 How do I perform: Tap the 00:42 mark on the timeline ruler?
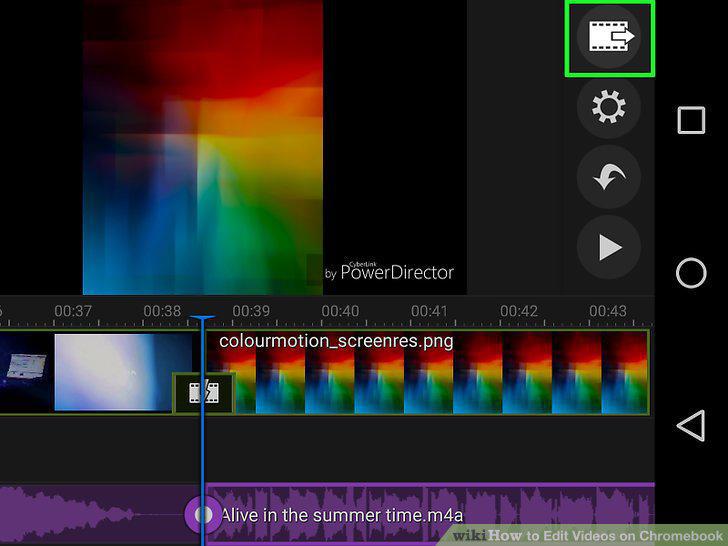point(519,311)
